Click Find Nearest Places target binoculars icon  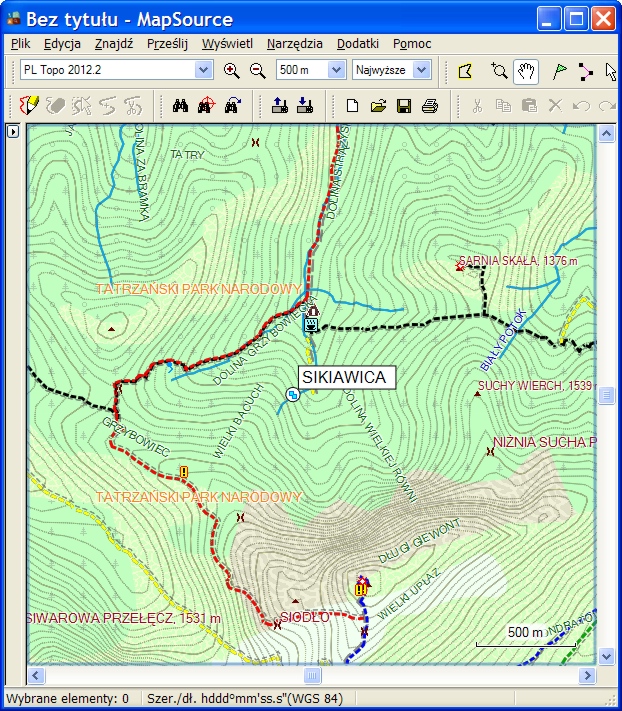coord(206,106)
